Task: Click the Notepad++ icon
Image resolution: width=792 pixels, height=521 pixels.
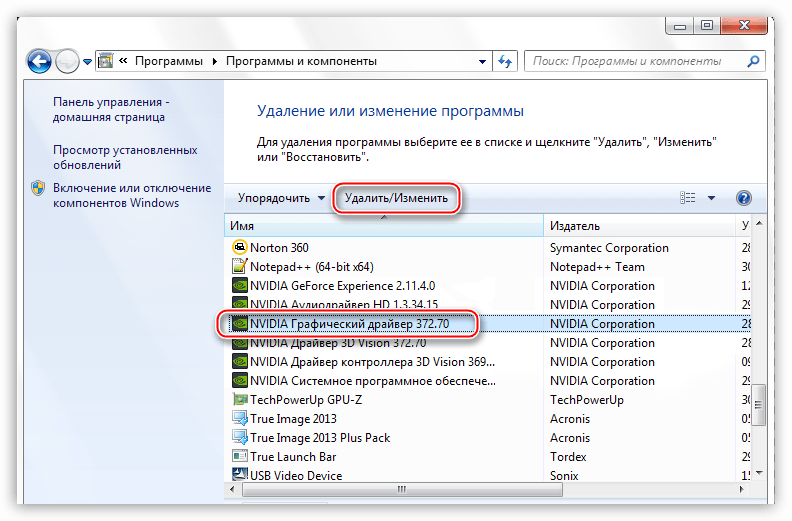Action: [x=239, y=266]
